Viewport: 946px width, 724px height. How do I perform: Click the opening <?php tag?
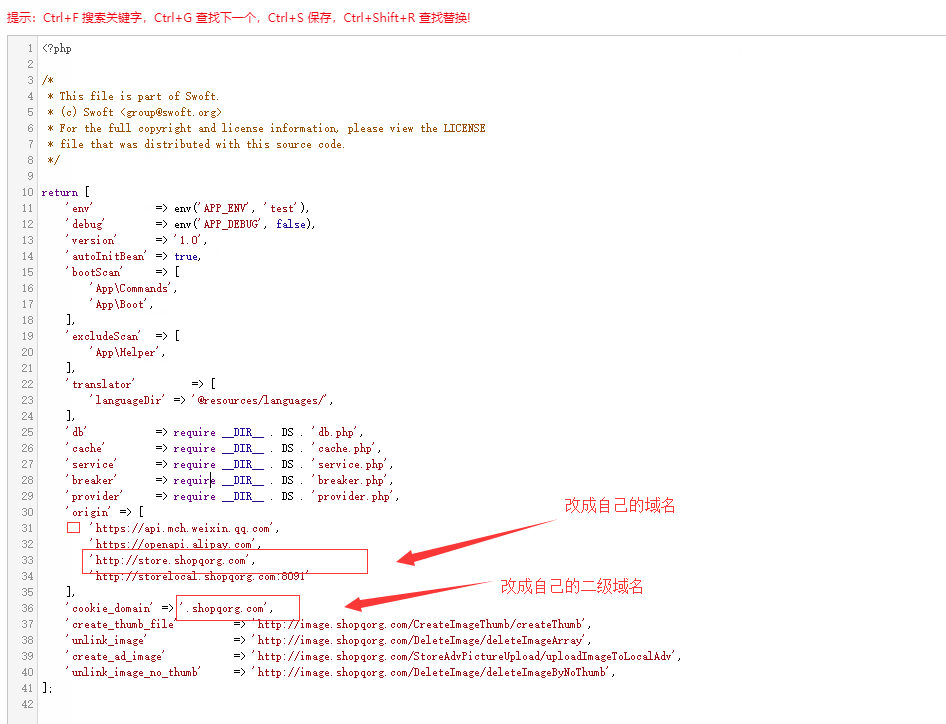point(57,48)
